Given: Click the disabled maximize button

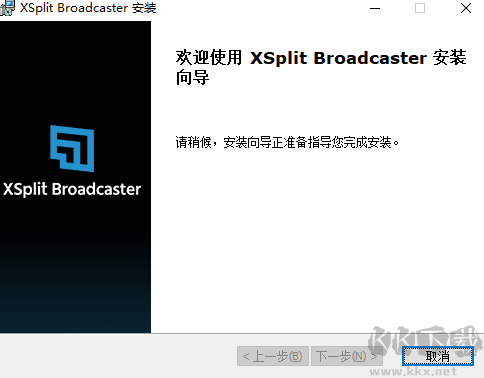Looking at the screenshot, I should [420, 8].
